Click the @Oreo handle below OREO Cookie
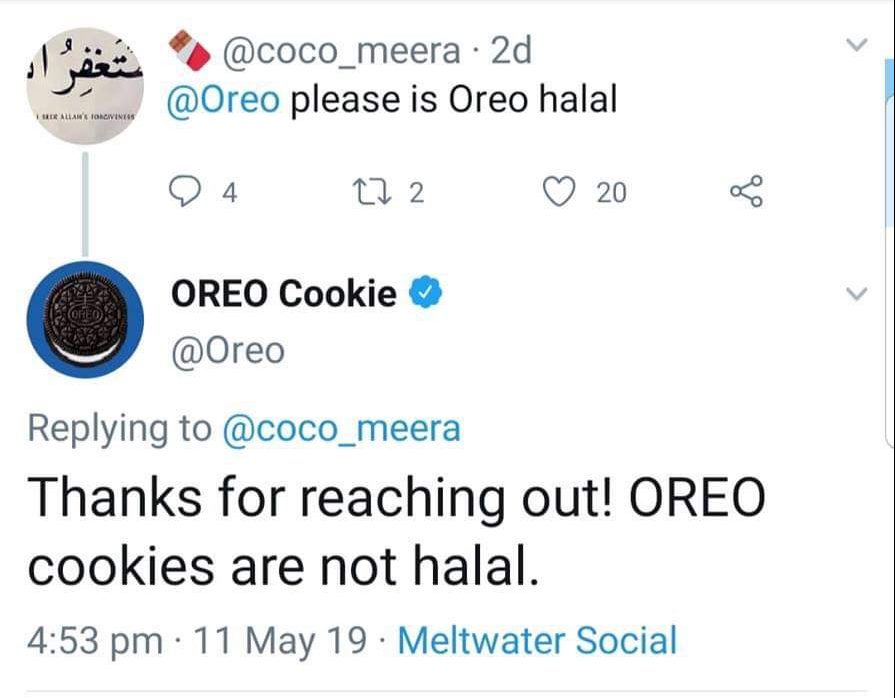Viewport: 895px width, 698px height. [x=228, y=351]
